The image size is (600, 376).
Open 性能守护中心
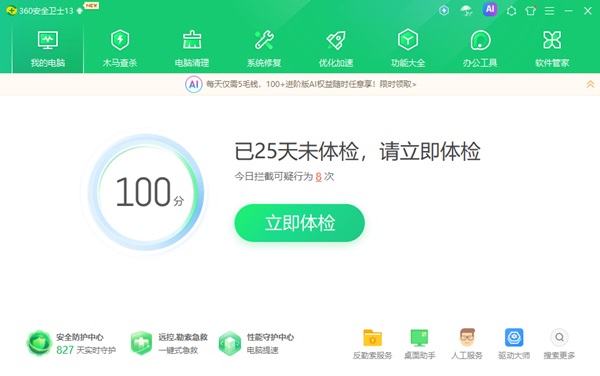click(x=256, y=343)
